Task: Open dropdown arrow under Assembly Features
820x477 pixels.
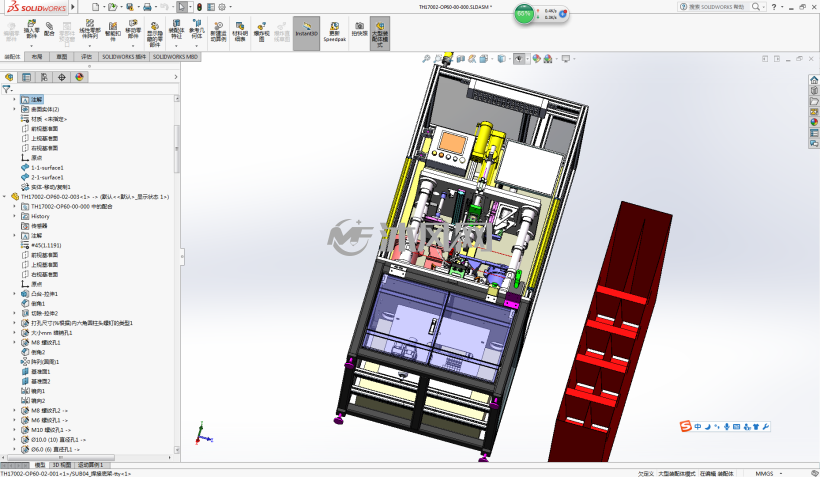Action: pos(176,46)
